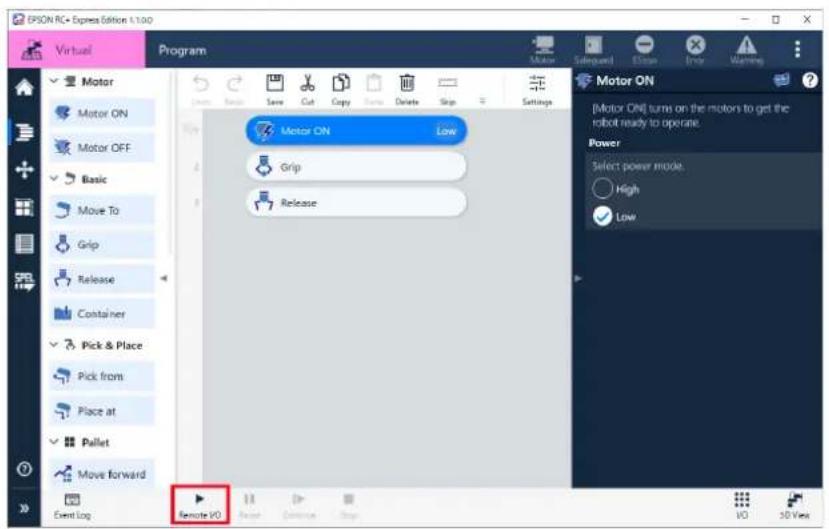The height and width of the screenshot is (529, 829).
Task: Click the Redo toolbar icon
Action: (x=234, y=89)
